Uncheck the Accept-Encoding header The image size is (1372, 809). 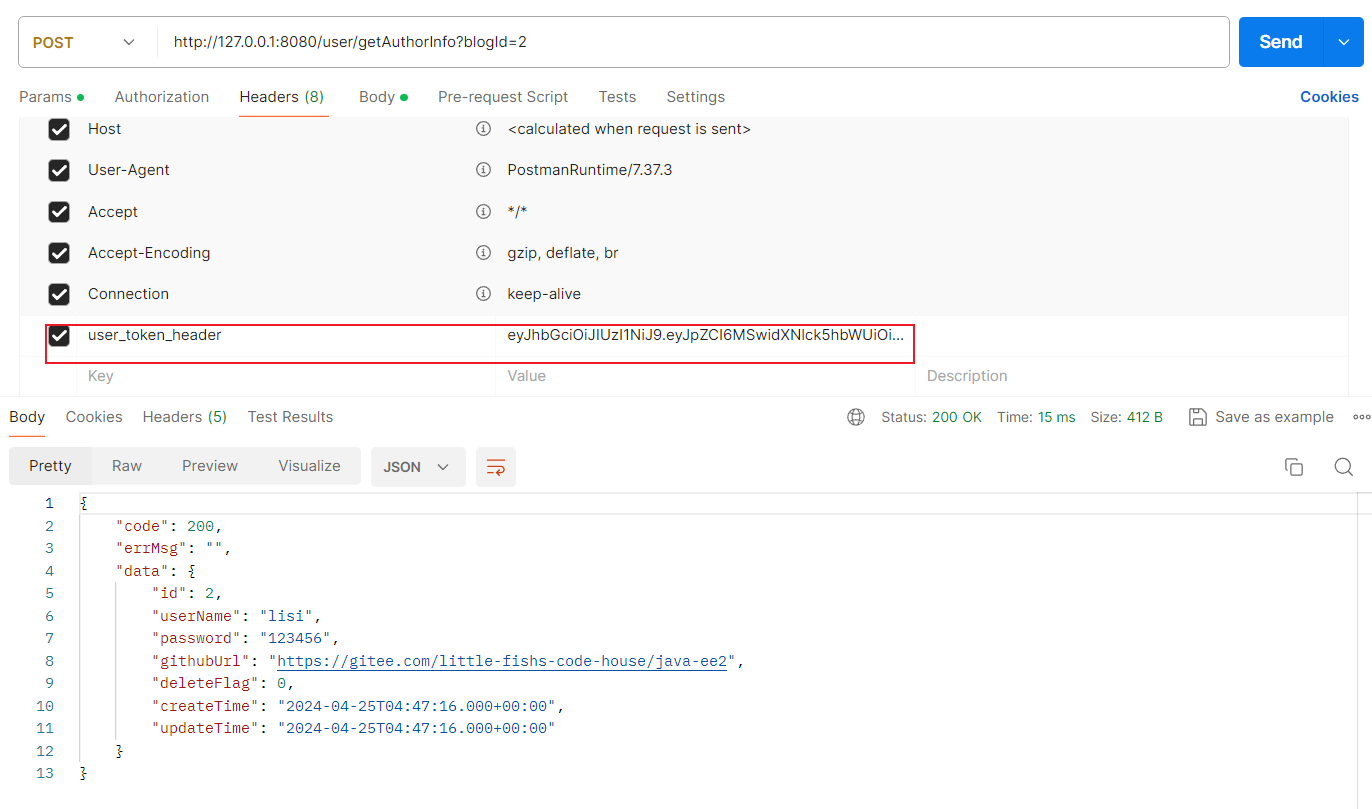(58, 252)
